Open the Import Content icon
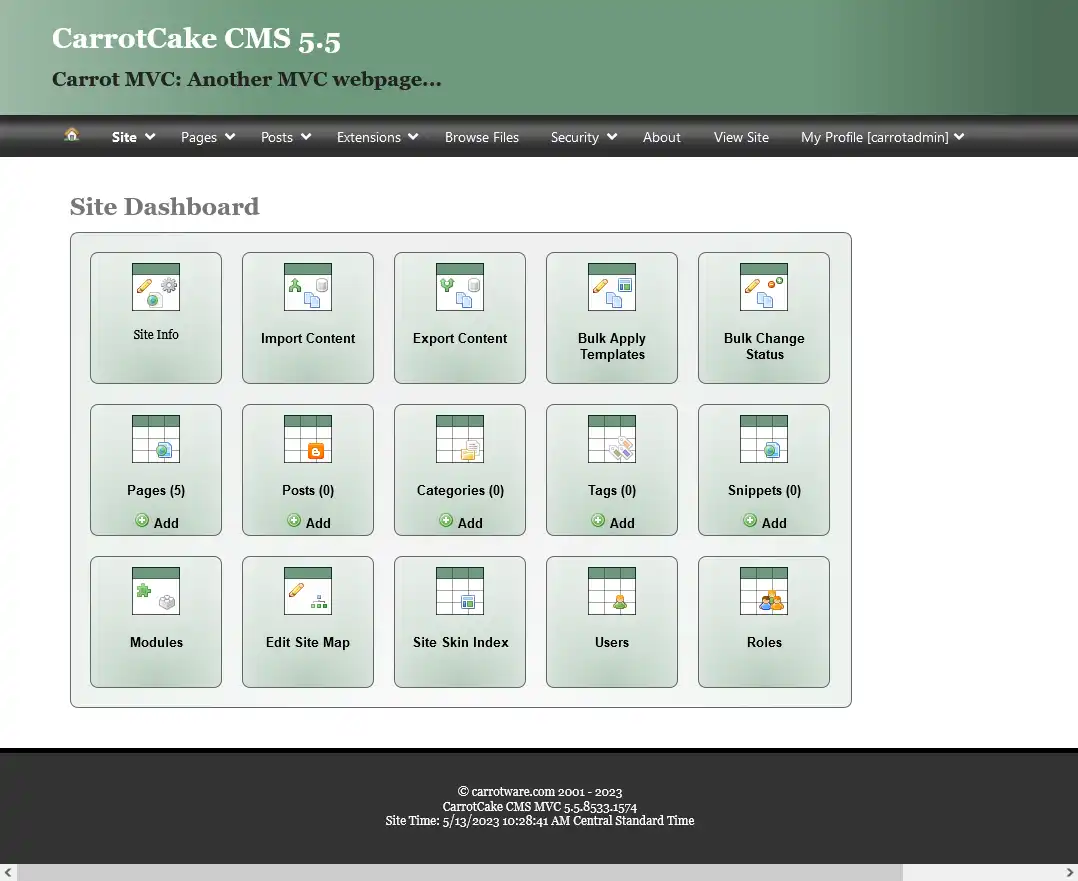Image resolution: width=1078 pixels, height=881 pixels. (x=308, y=287)
